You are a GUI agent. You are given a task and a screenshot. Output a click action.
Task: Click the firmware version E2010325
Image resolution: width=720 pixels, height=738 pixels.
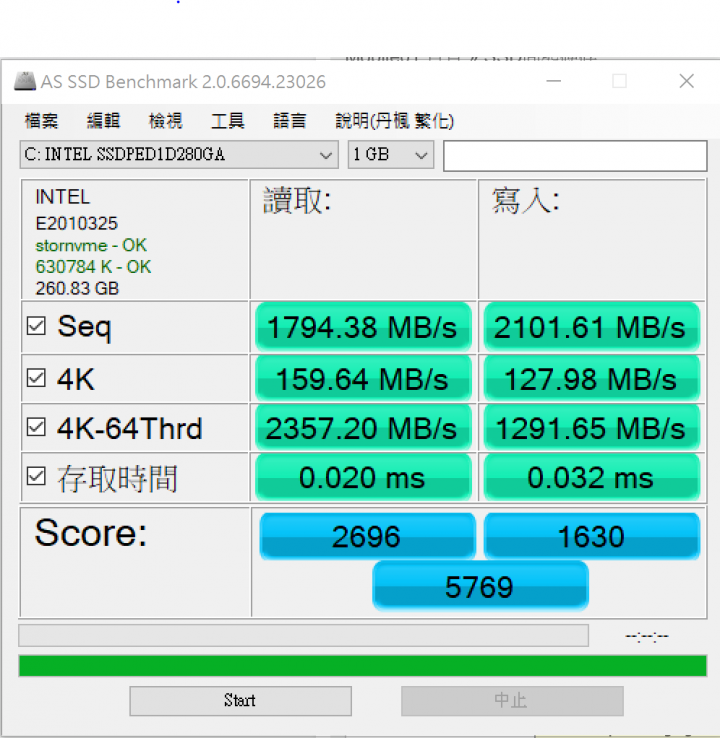[x=76, y=223]
